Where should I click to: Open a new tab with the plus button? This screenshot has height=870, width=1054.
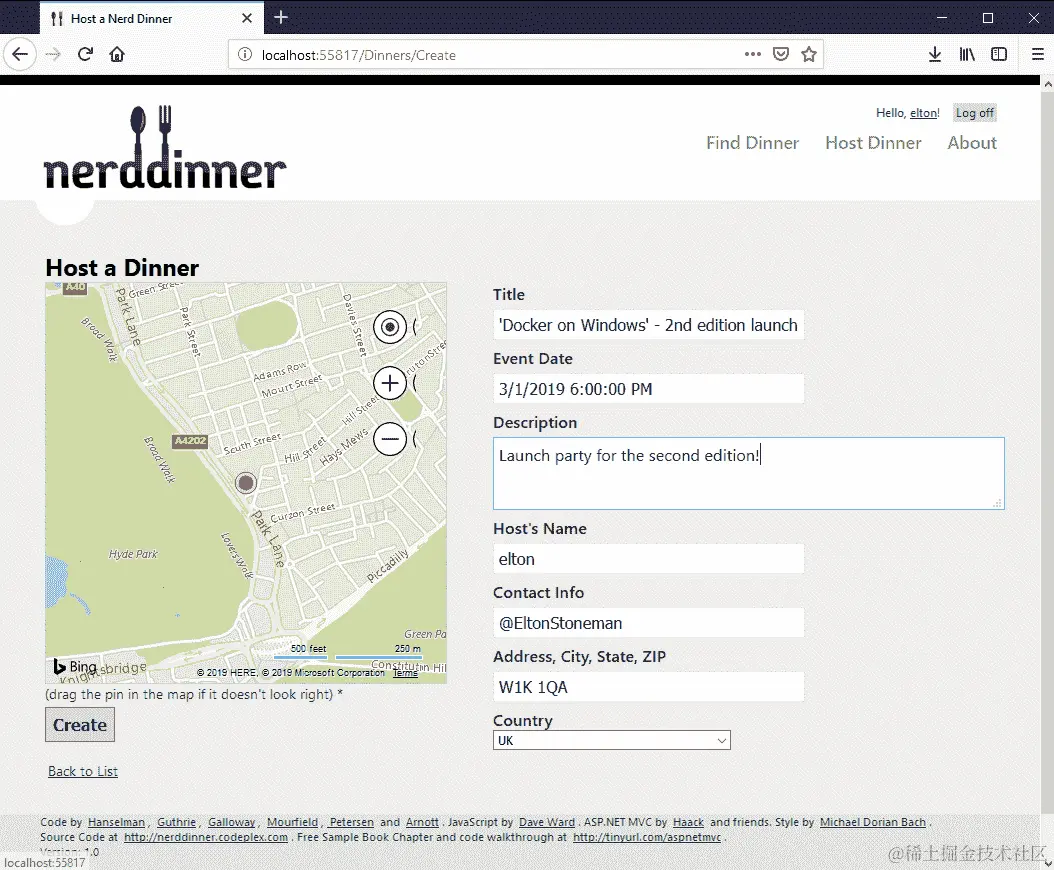(281, 17)
